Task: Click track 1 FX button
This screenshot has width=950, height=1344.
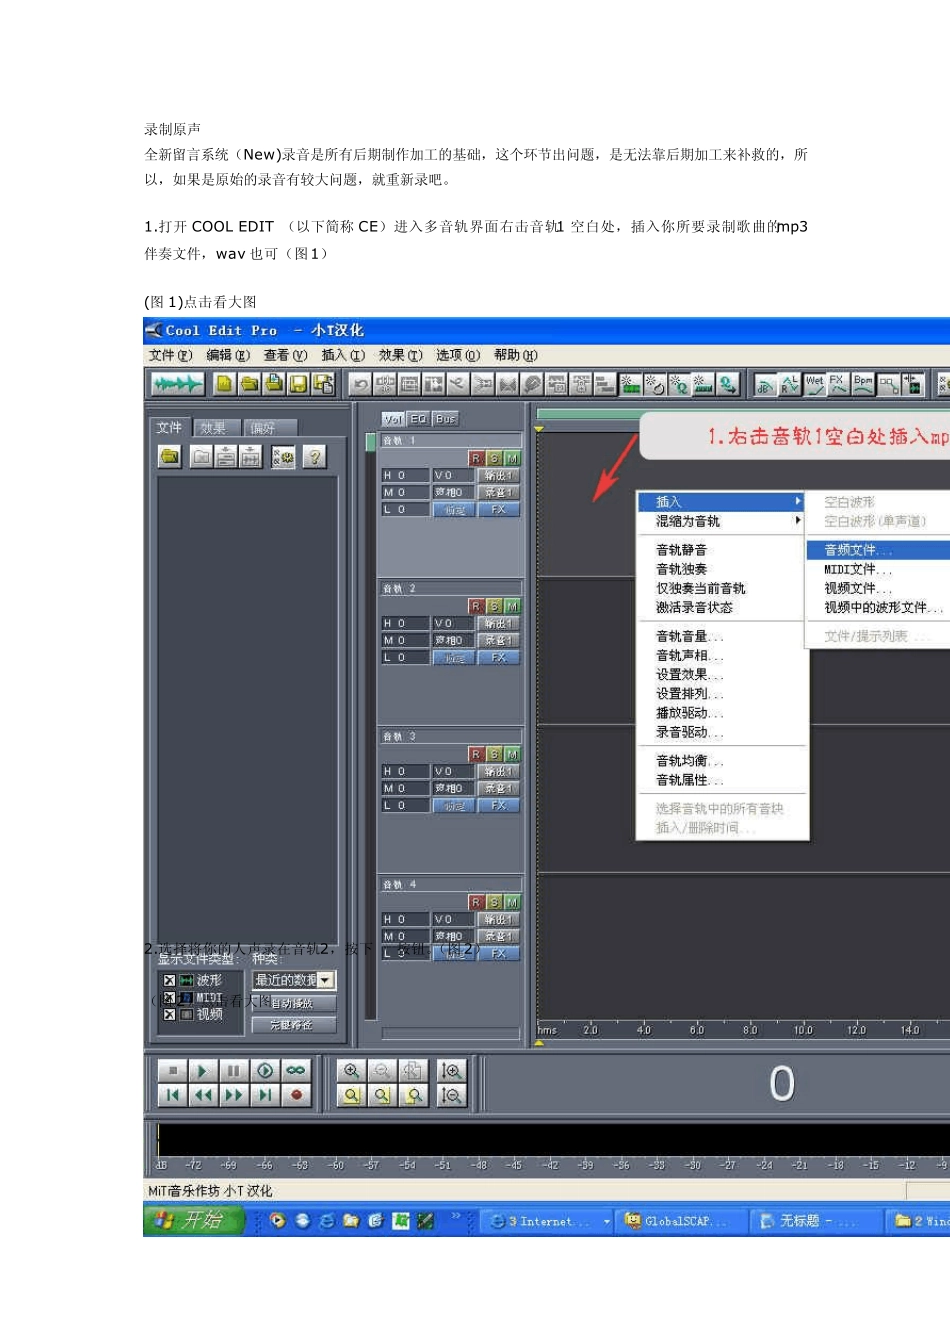Action: [x=498, y=509]
